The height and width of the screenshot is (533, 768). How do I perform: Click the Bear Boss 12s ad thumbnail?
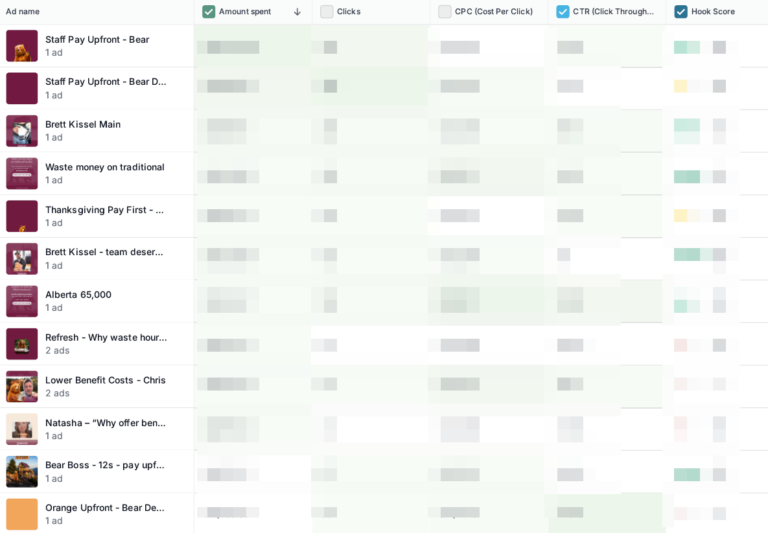[22, 472]
